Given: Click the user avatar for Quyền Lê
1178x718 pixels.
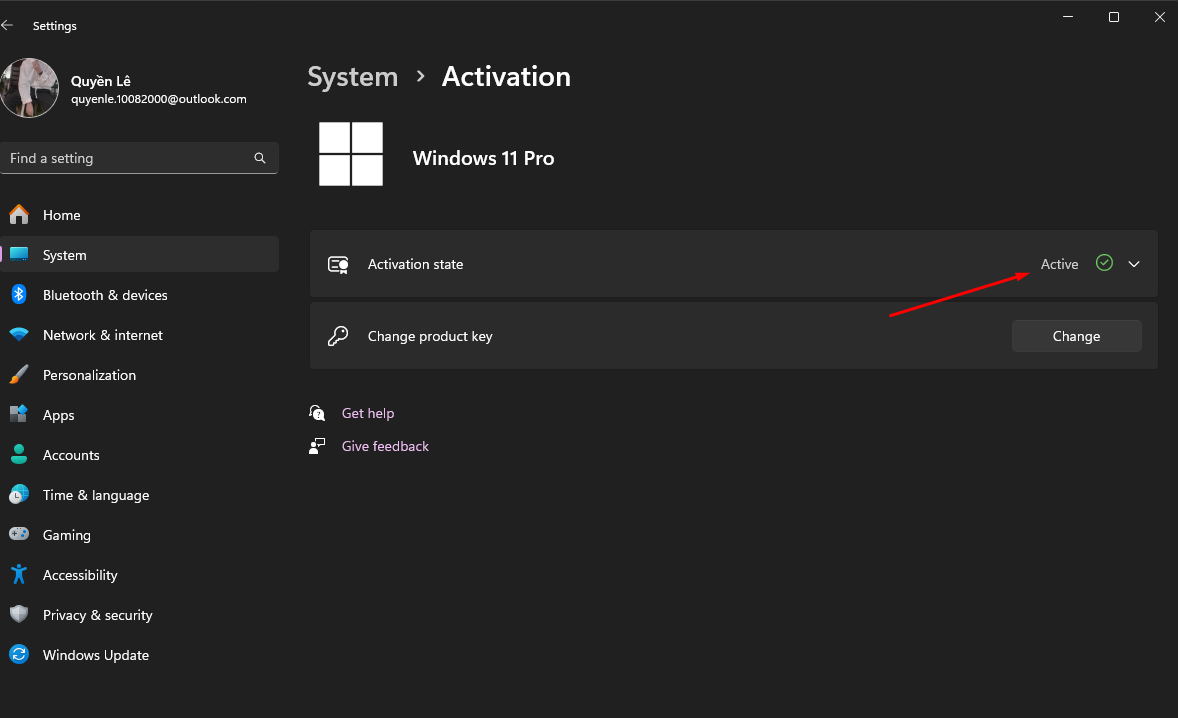Looking at the screenshot, I should [29, 88].
